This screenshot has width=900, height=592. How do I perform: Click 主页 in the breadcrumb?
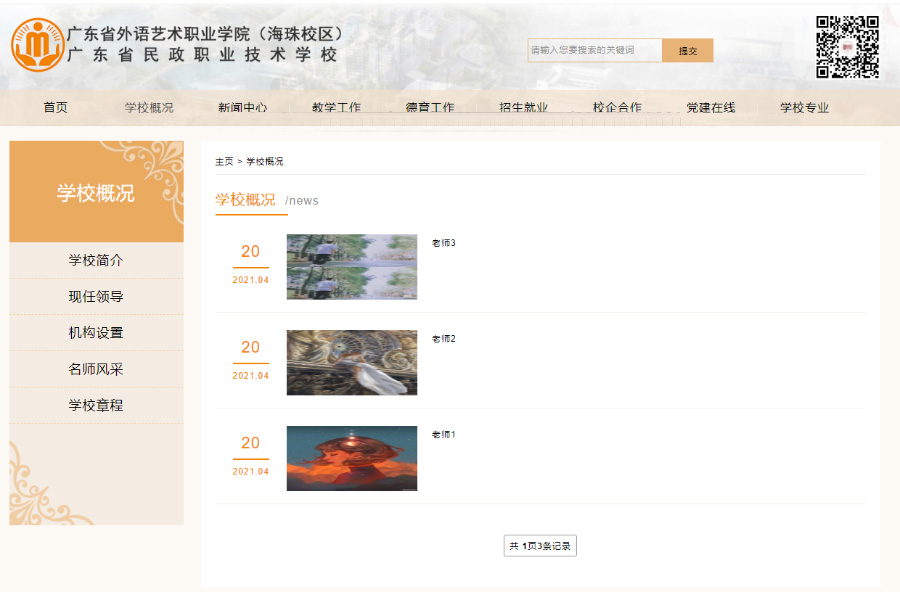coord(224,161)
